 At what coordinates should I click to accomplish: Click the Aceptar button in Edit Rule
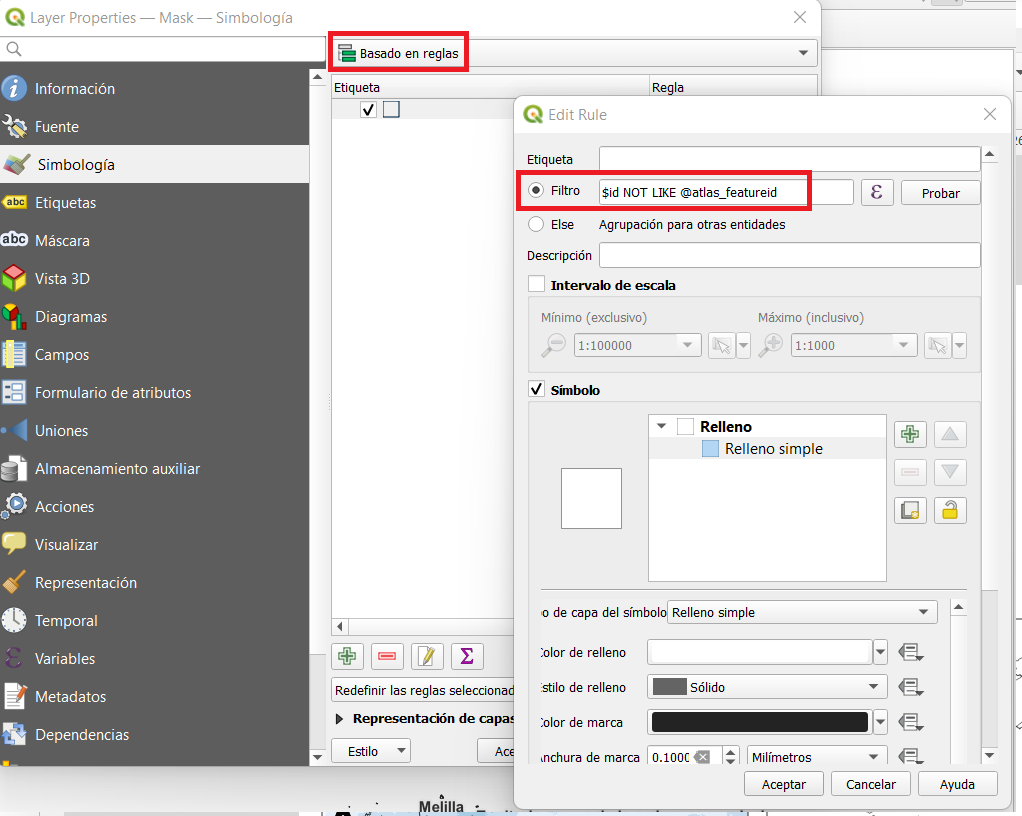coord(784,784)
